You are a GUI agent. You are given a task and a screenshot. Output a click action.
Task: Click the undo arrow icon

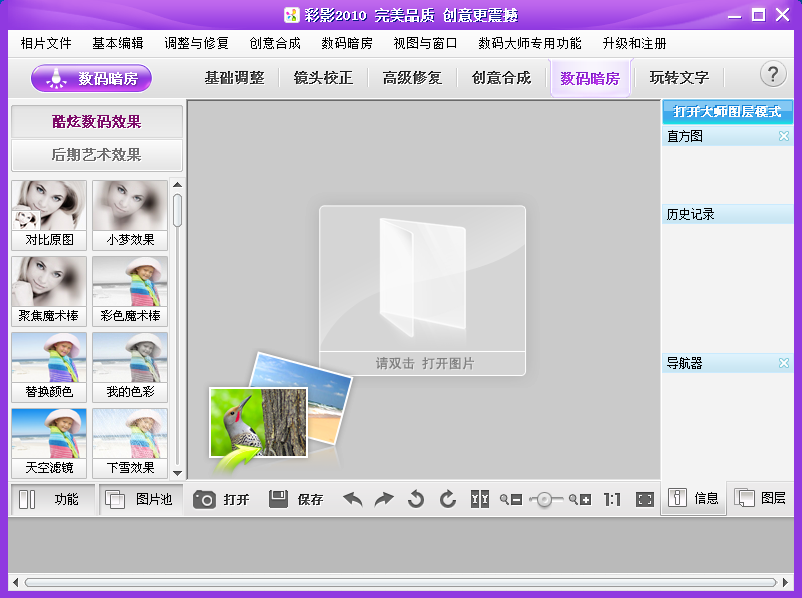[353, 499]
